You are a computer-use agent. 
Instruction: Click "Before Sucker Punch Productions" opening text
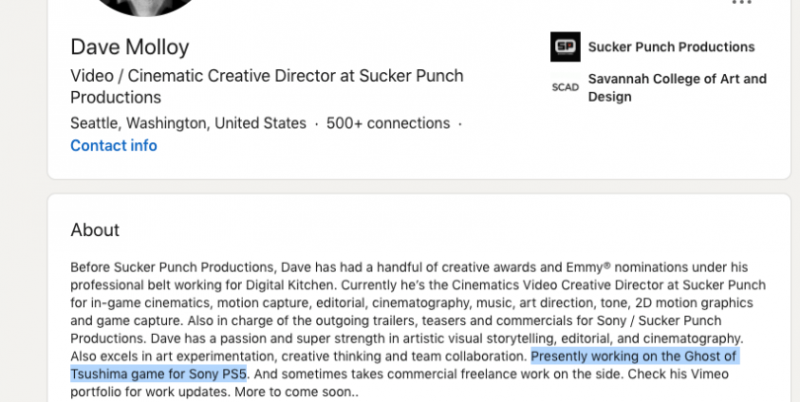(x=171, y=268)
